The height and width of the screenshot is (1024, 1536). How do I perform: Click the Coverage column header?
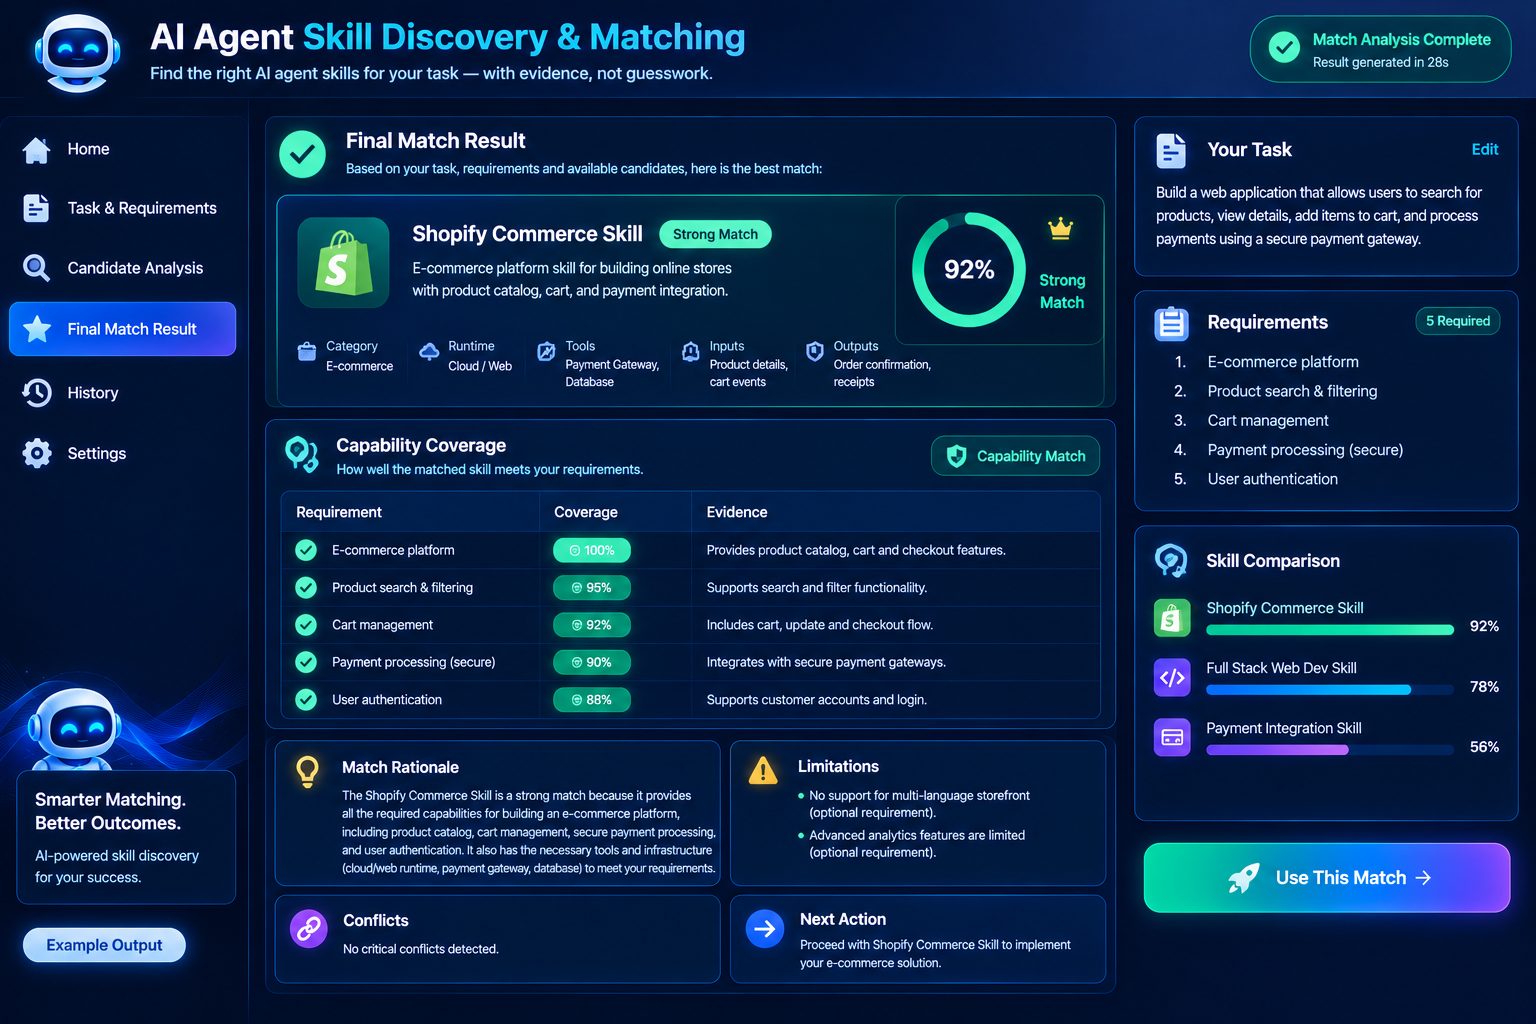click(x=586, y=512)
